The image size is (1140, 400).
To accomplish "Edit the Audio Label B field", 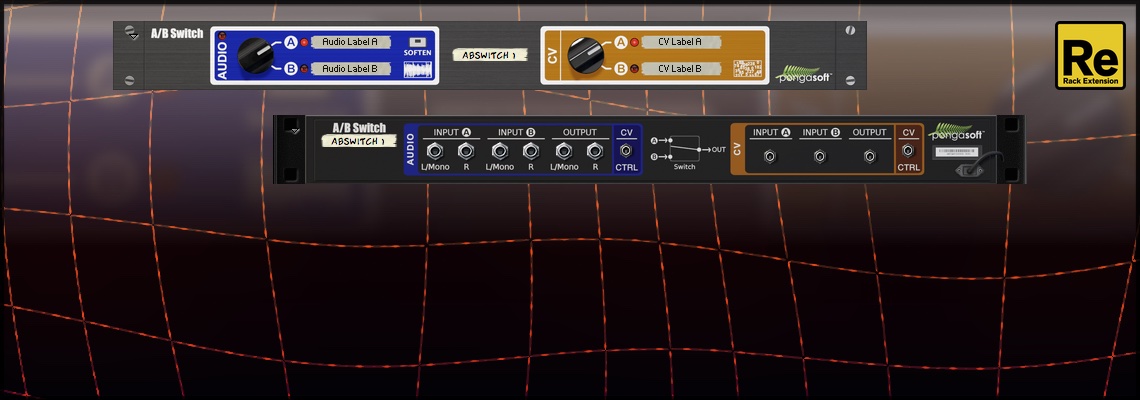I will 350,69.
